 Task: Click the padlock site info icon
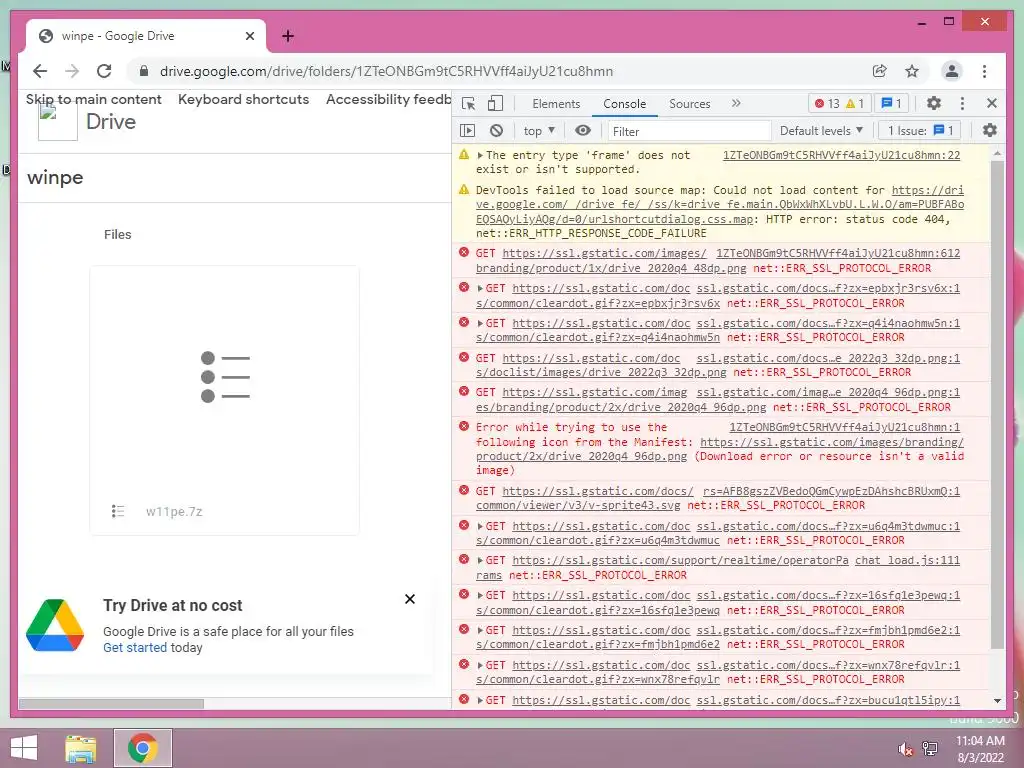144,71
